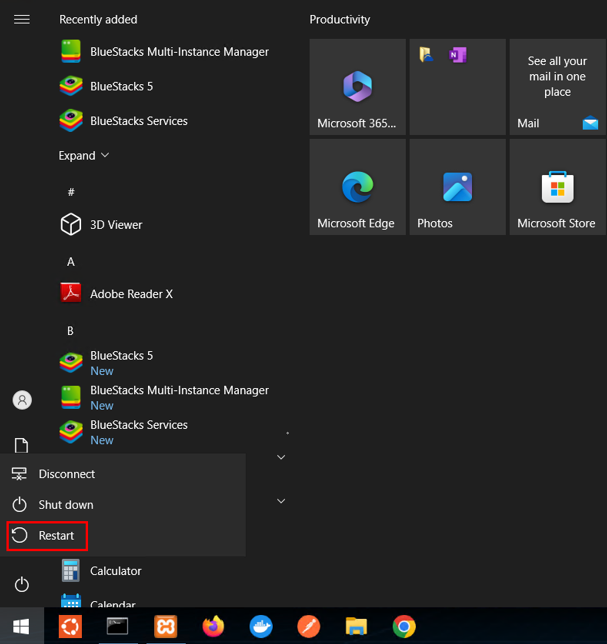Viewport: 607px width, 644px height.
Task: Expand the Recently added list
Action: click(84, 156)
